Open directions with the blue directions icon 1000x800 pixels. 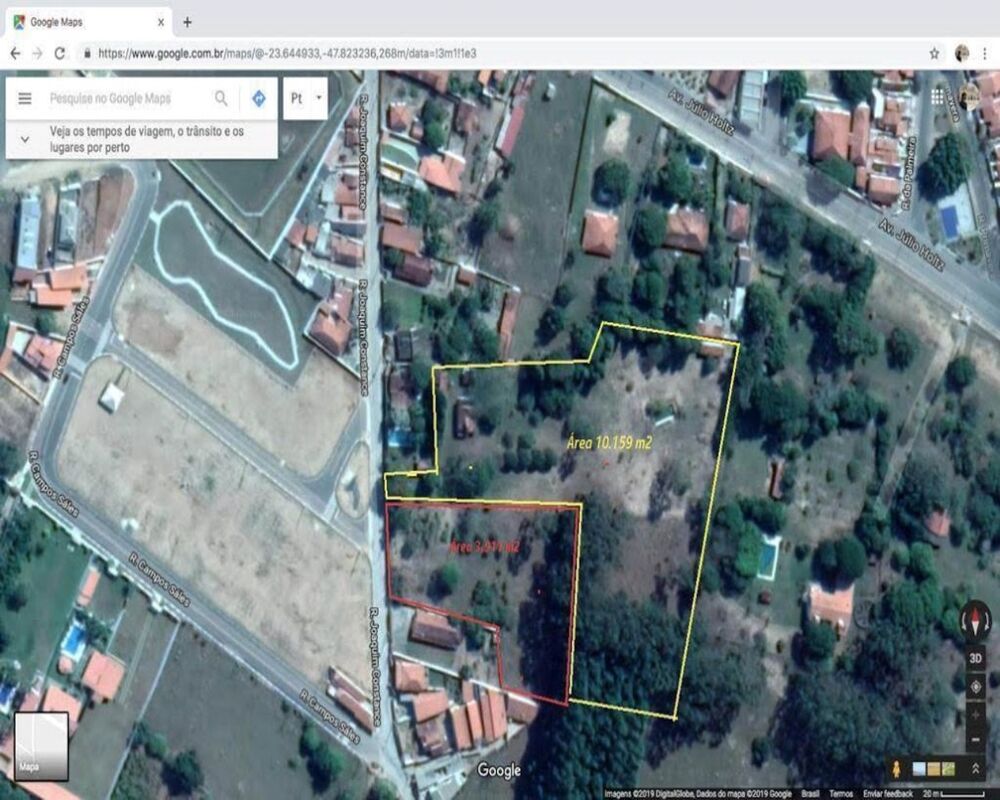[258, 98]
